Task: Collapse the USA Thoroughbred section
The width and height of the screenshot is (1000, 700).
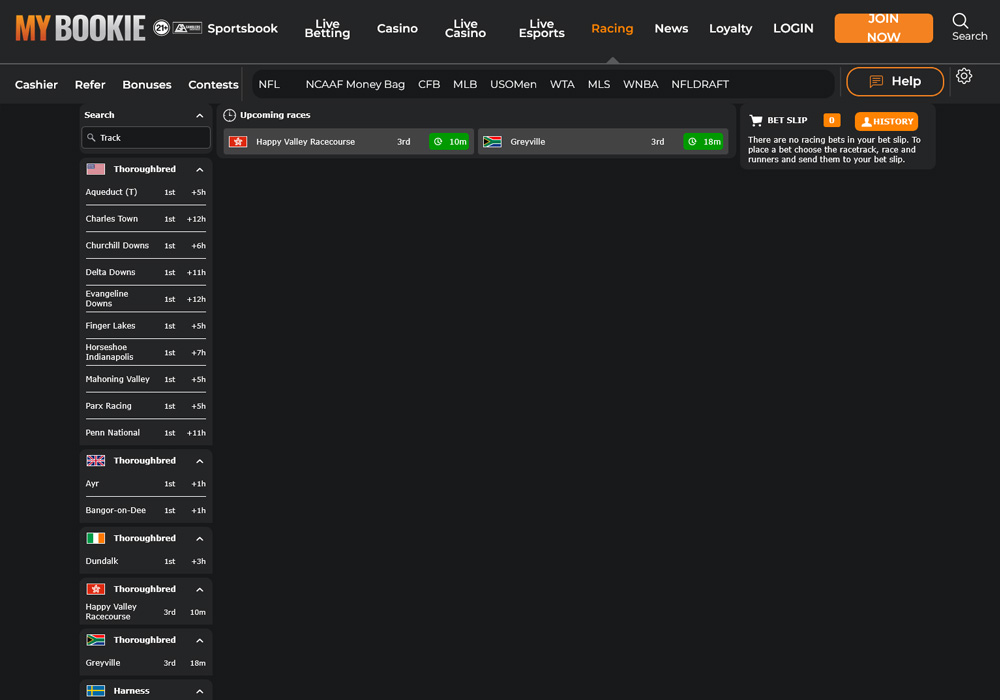Action: pos(199,169)
